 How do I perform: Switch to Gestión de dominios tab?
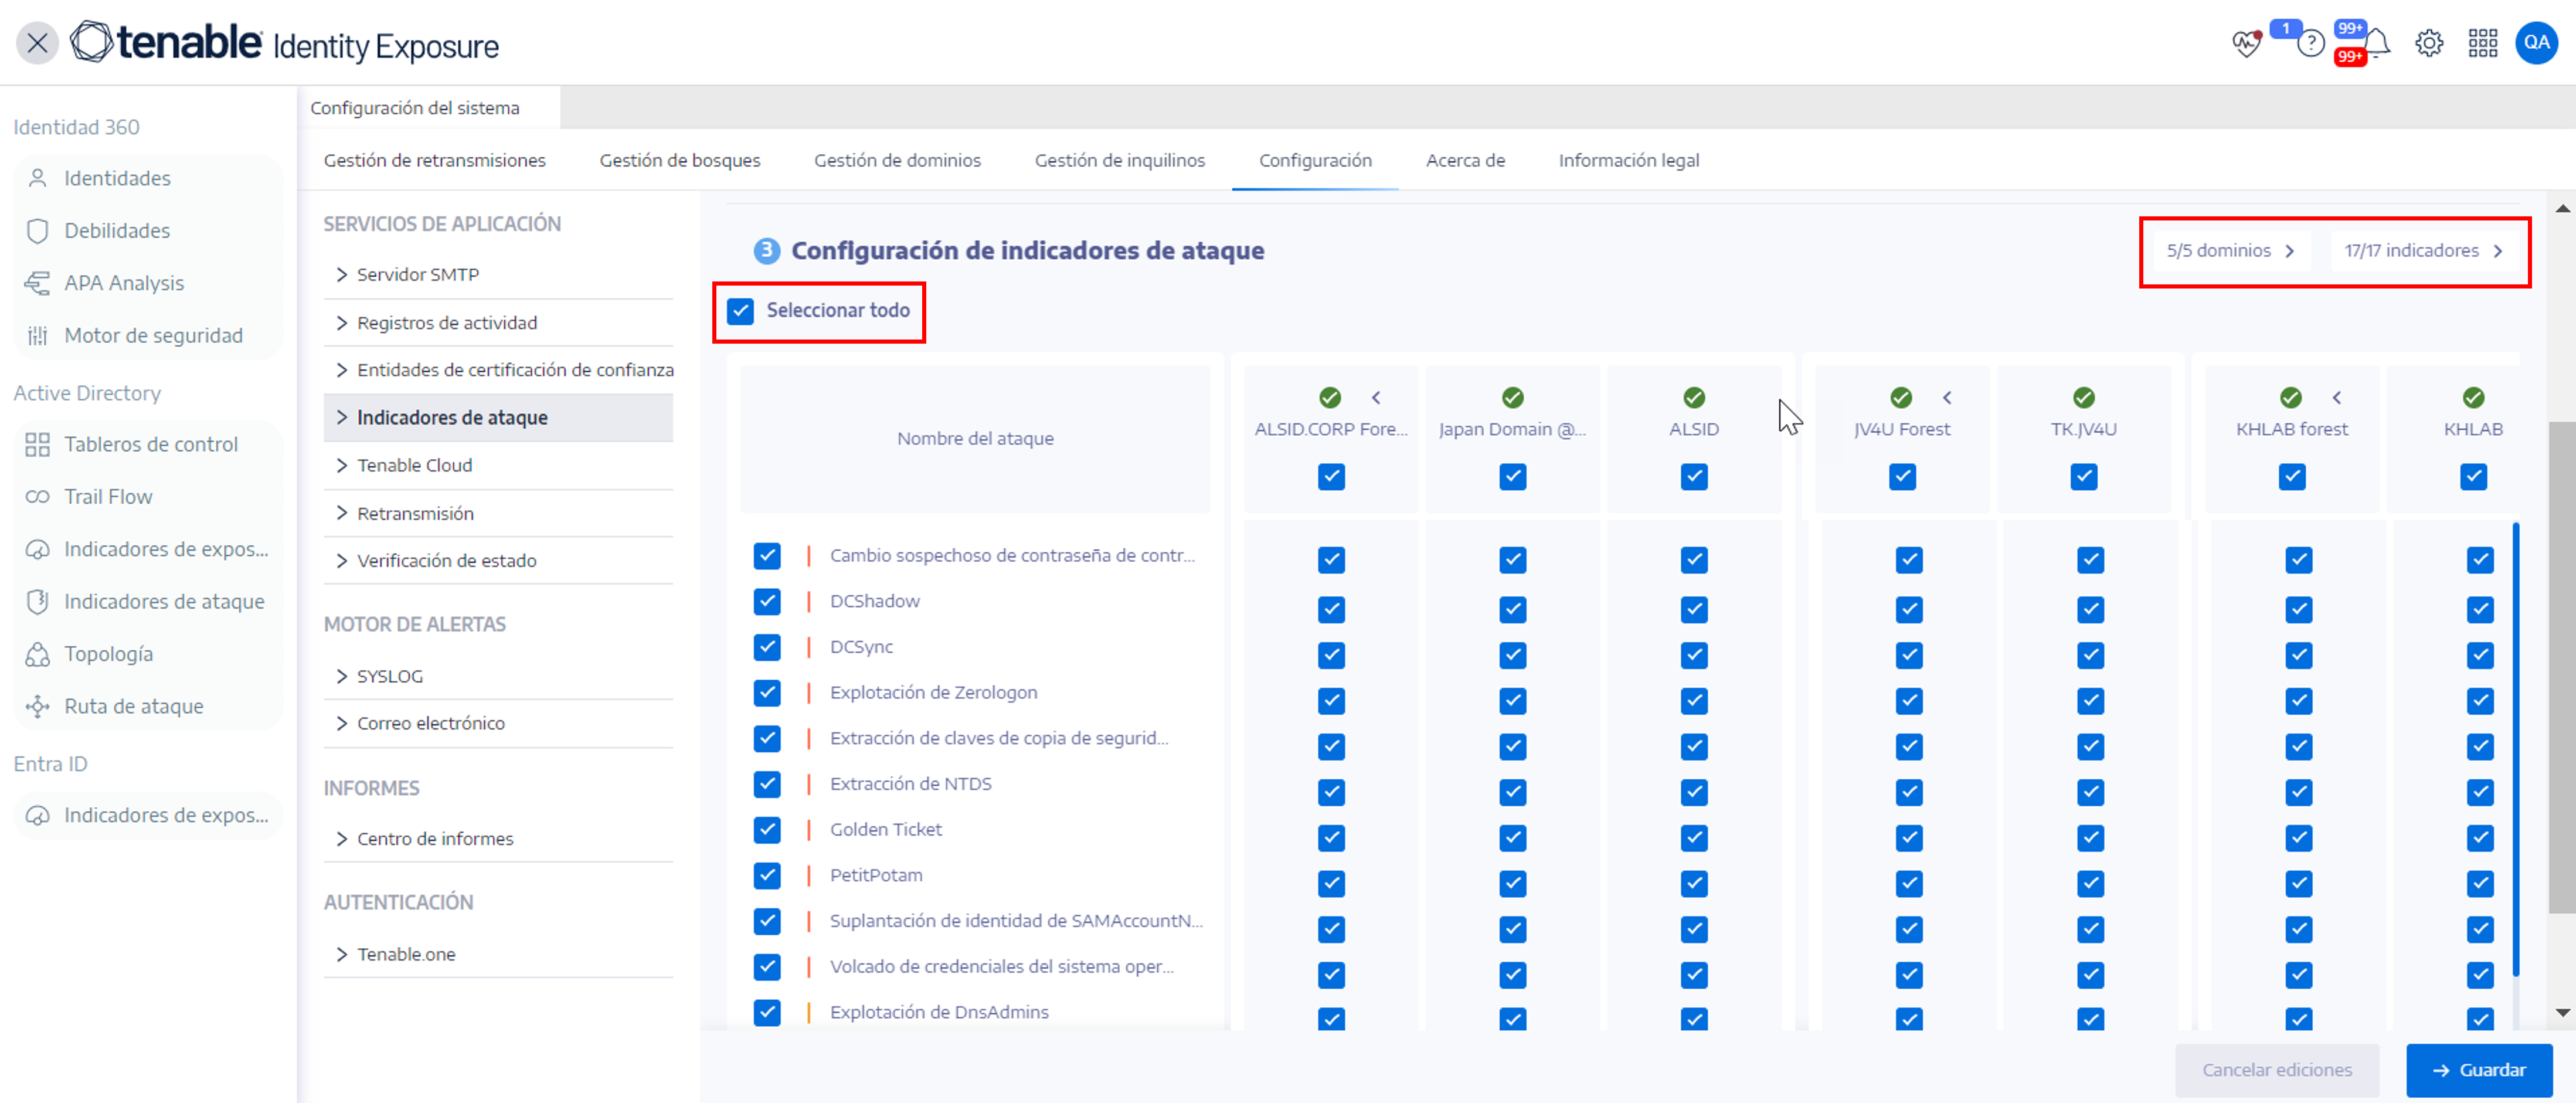coord(897,160)
